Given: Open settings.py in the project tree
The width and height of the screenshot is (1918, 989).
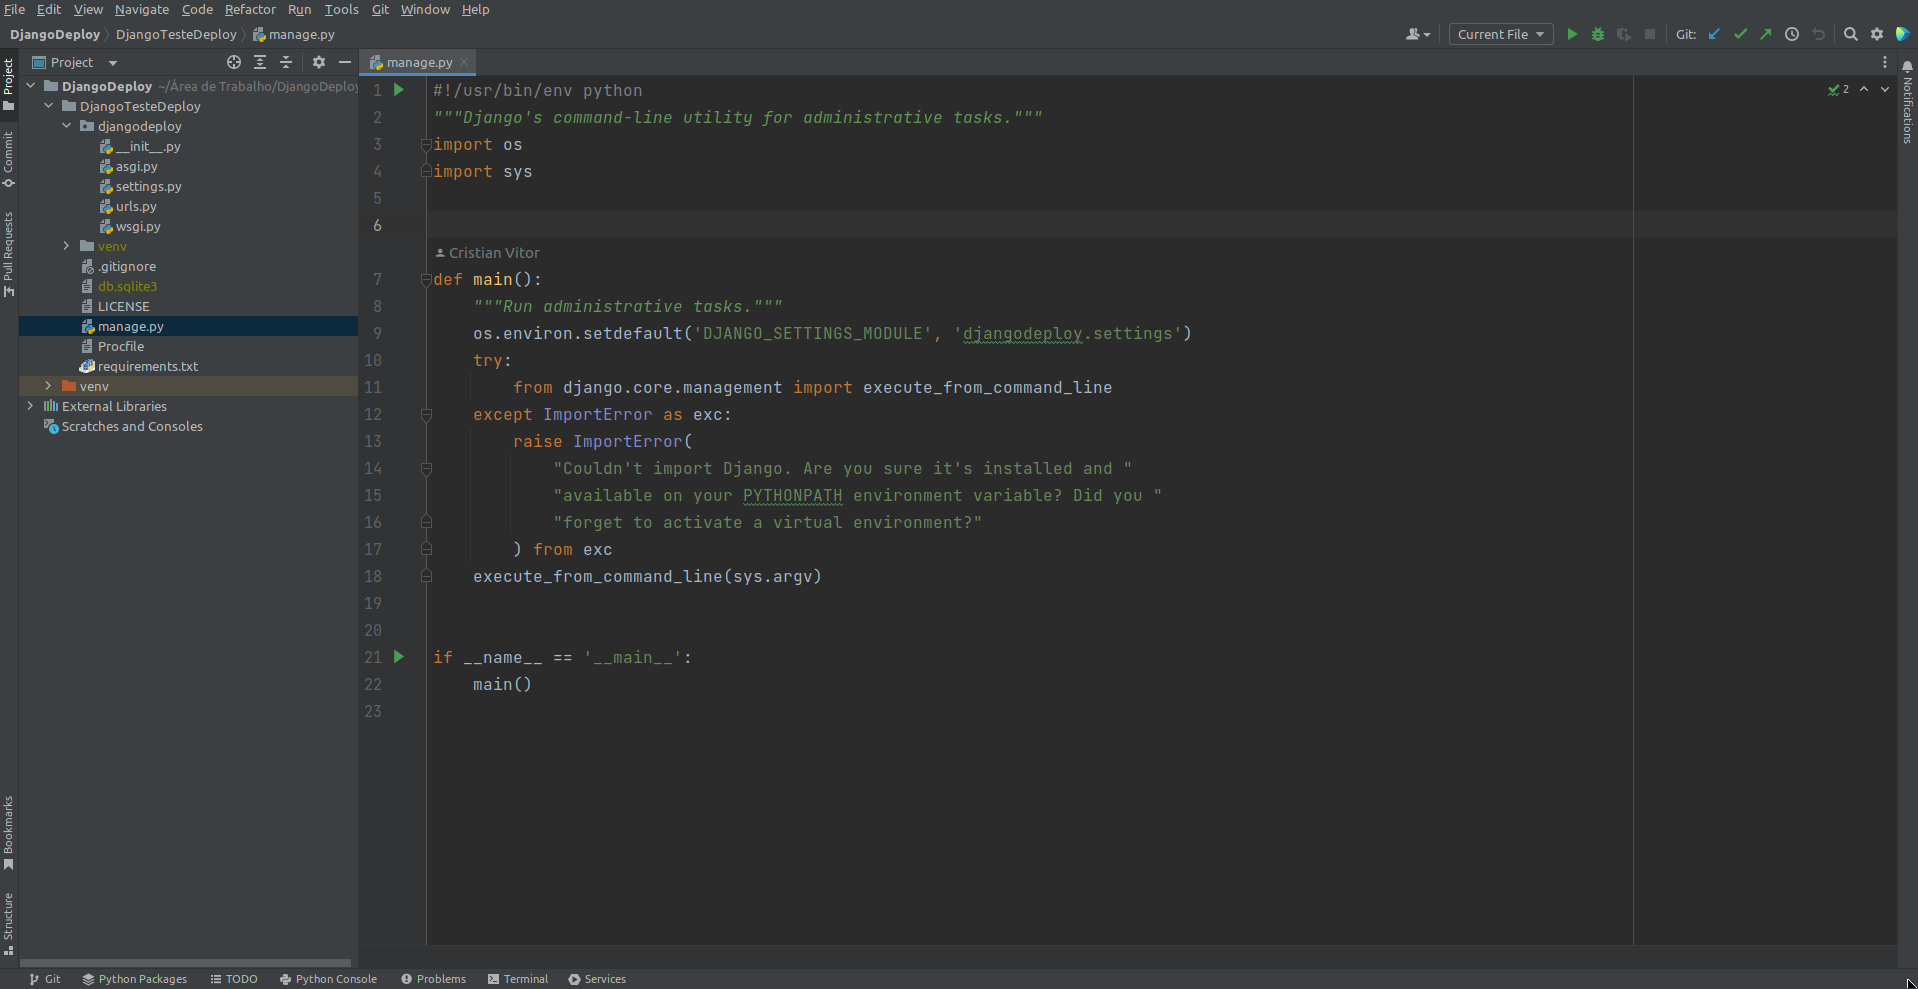Looking at the screenshot, I should click(148, 186).
